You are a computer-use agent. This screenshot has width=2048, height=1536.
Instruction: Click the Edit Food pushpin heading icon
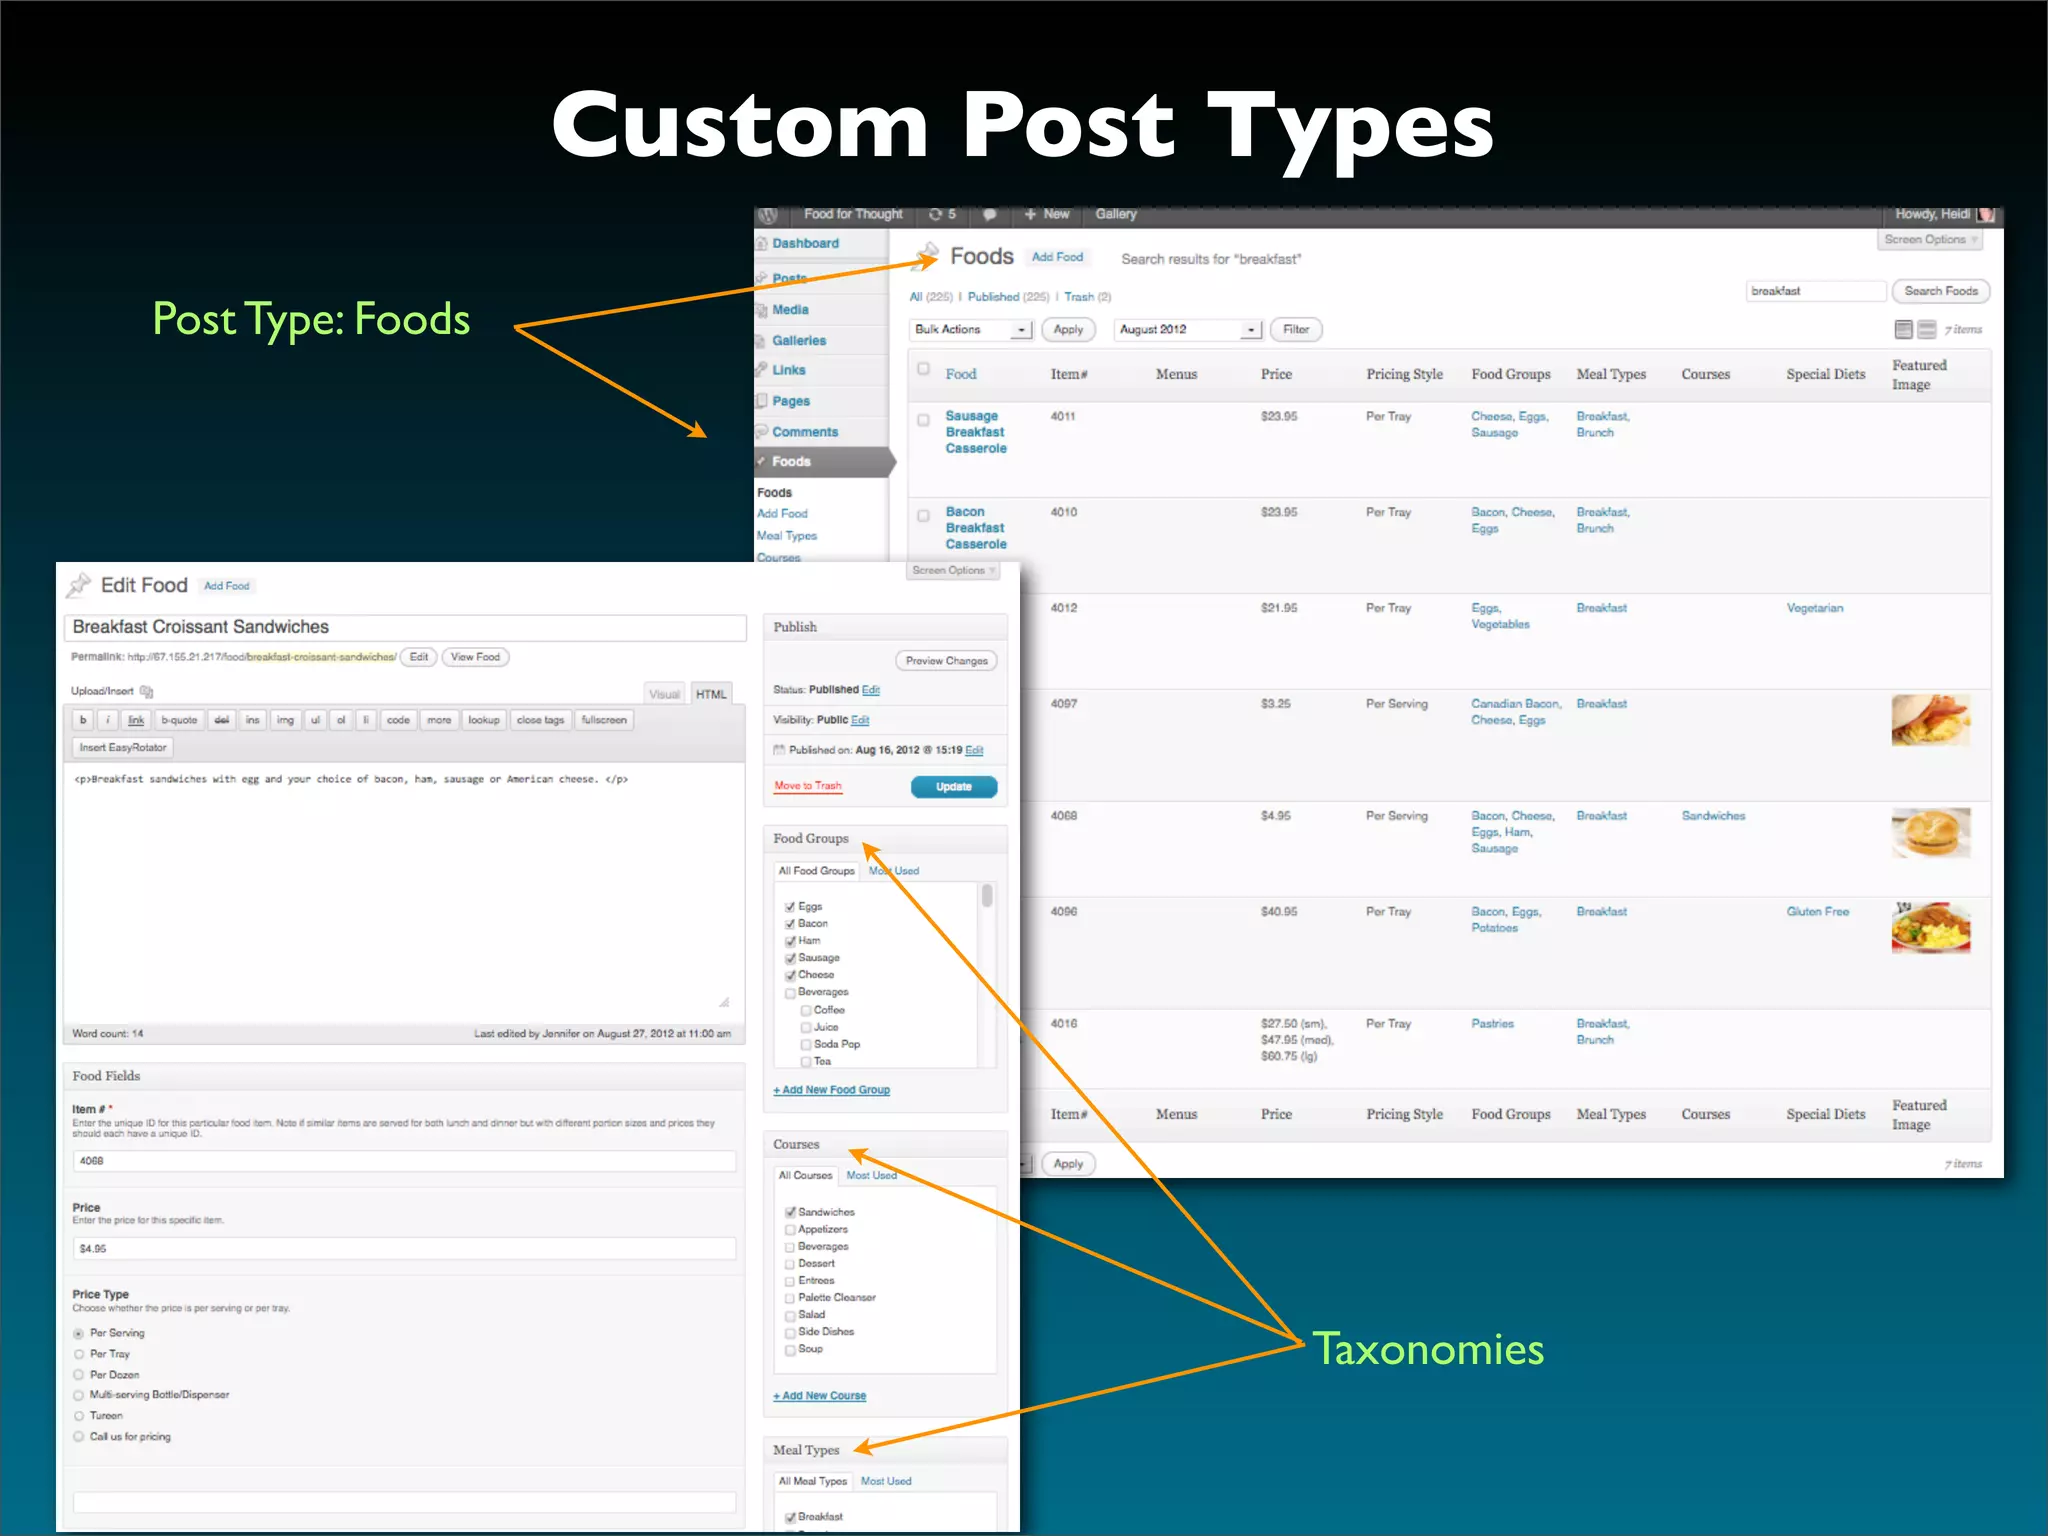pos(79,585)
